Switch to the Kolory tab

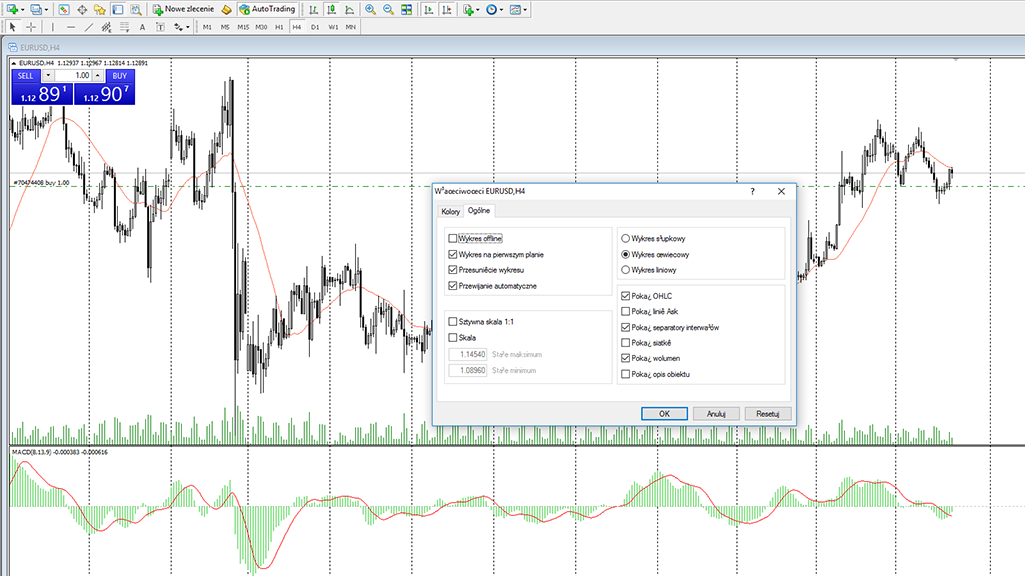(450, 211)
